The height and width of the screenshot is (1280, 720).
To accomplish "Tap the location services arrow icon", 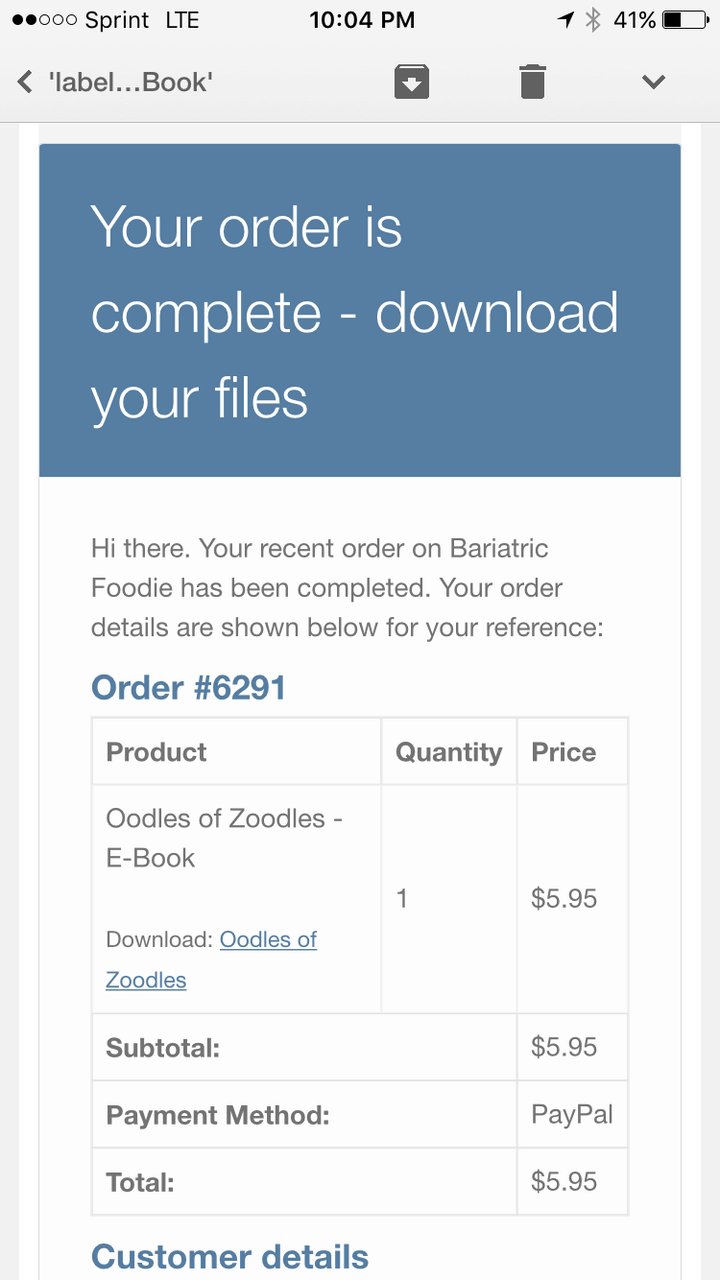I will (566, 20).
